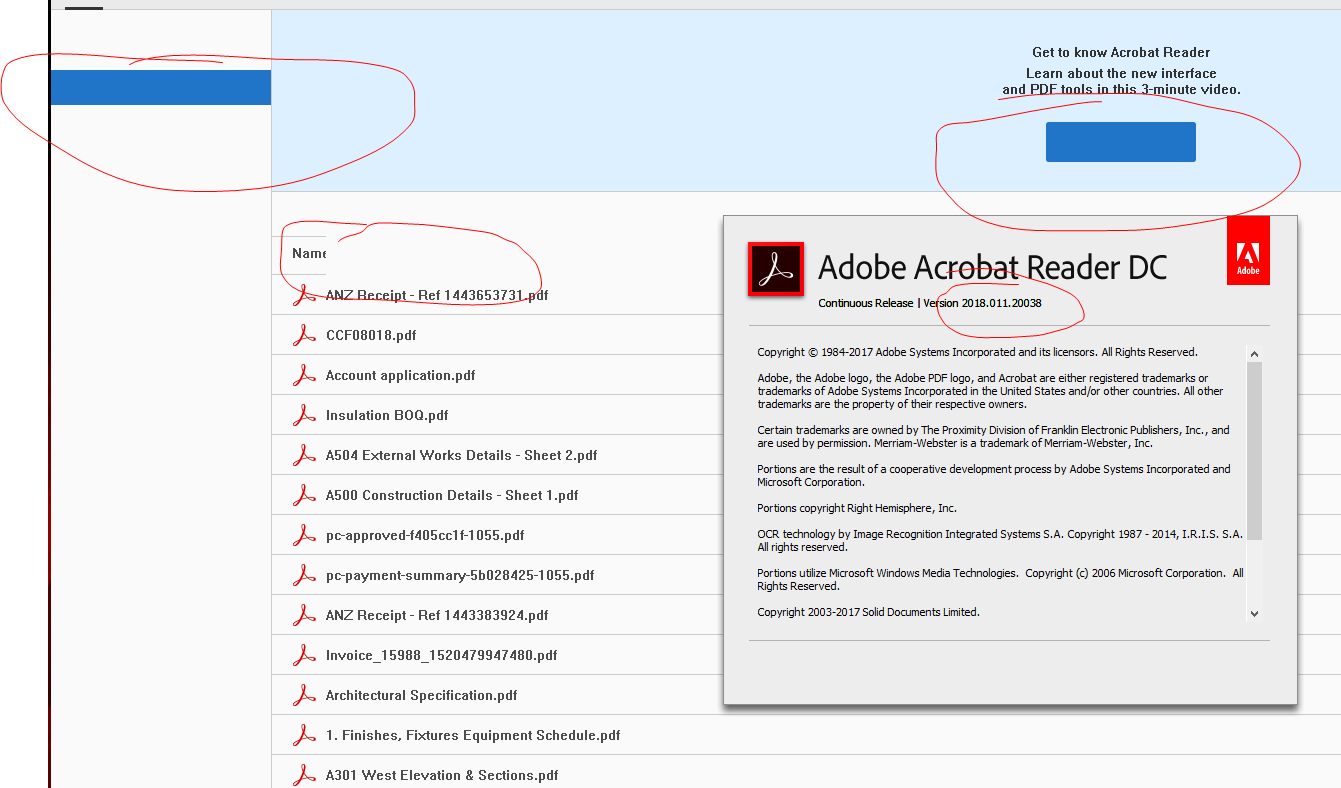Click the Adobe Acrobat Reader DC title text
The height and width of the screenshot is (788, 1341).
pos(993,267)
